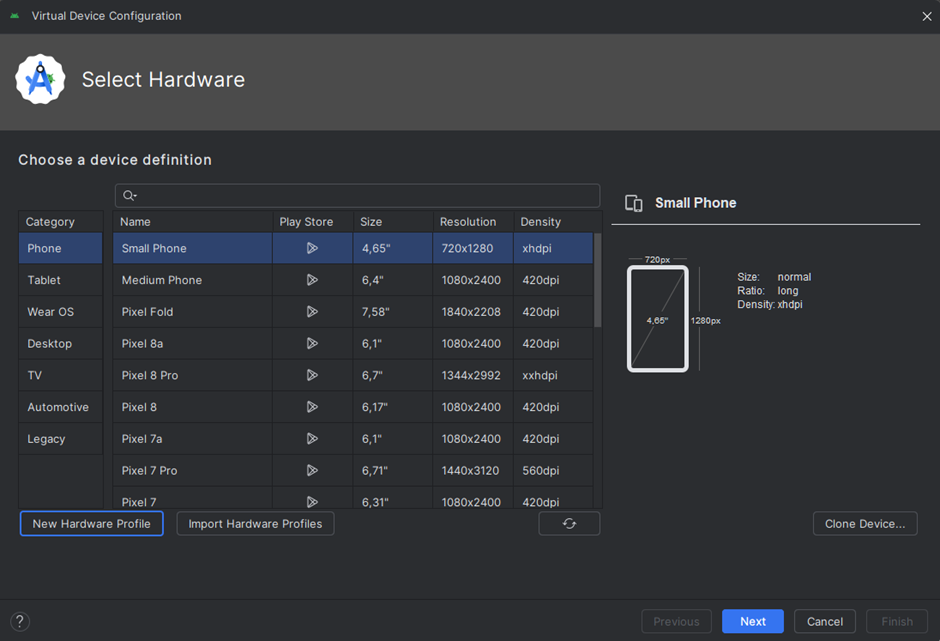Image resolution: width=940 pixels, height=641 pixels.
Task: Sort by the Resolution column header
Action: [474, 222]
